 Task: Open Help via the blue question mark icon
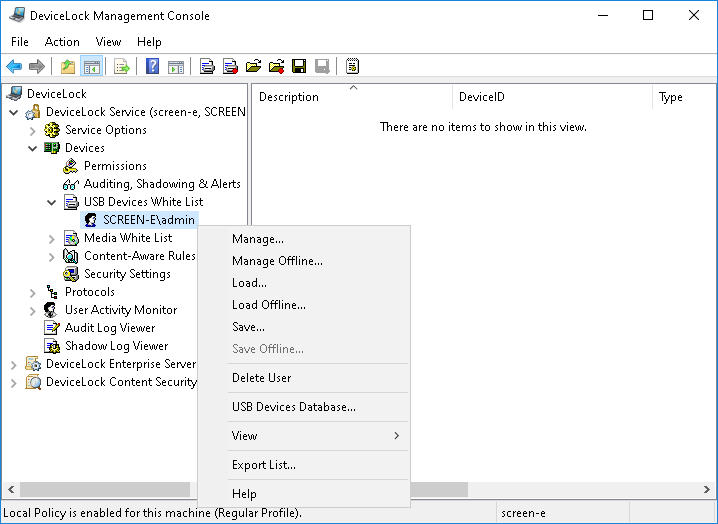pyautogui.click(x=153, y=67)
